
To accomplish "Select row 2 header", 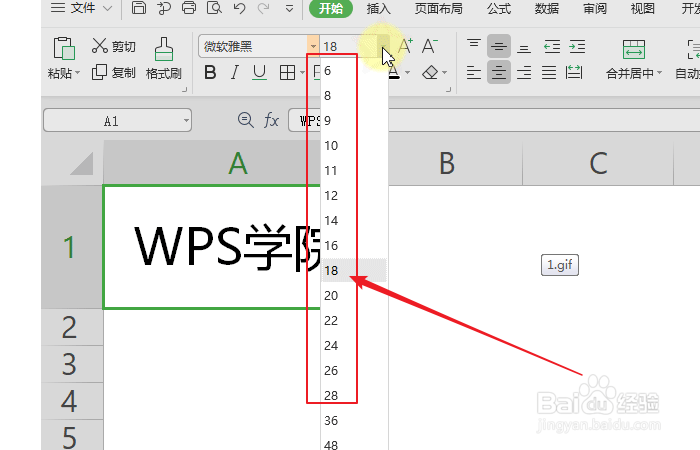I will tap(72, 327).
